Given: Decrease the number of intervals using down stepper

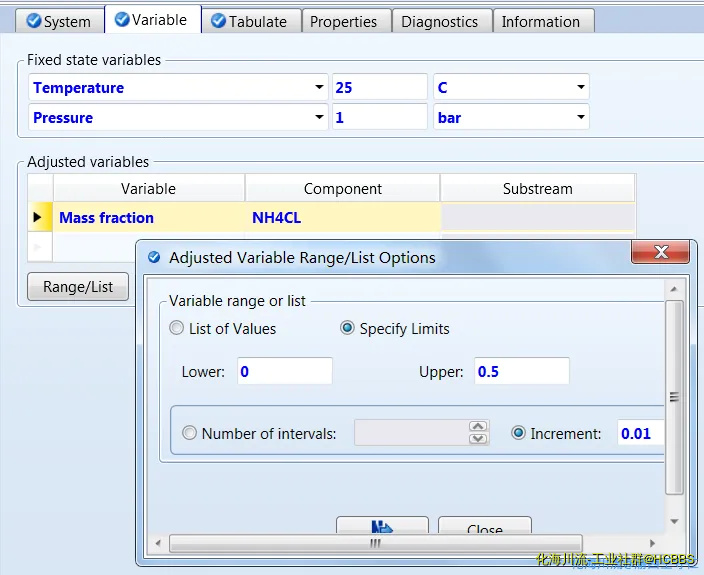Looking at the screenshot, I should (x=478, y=439).
